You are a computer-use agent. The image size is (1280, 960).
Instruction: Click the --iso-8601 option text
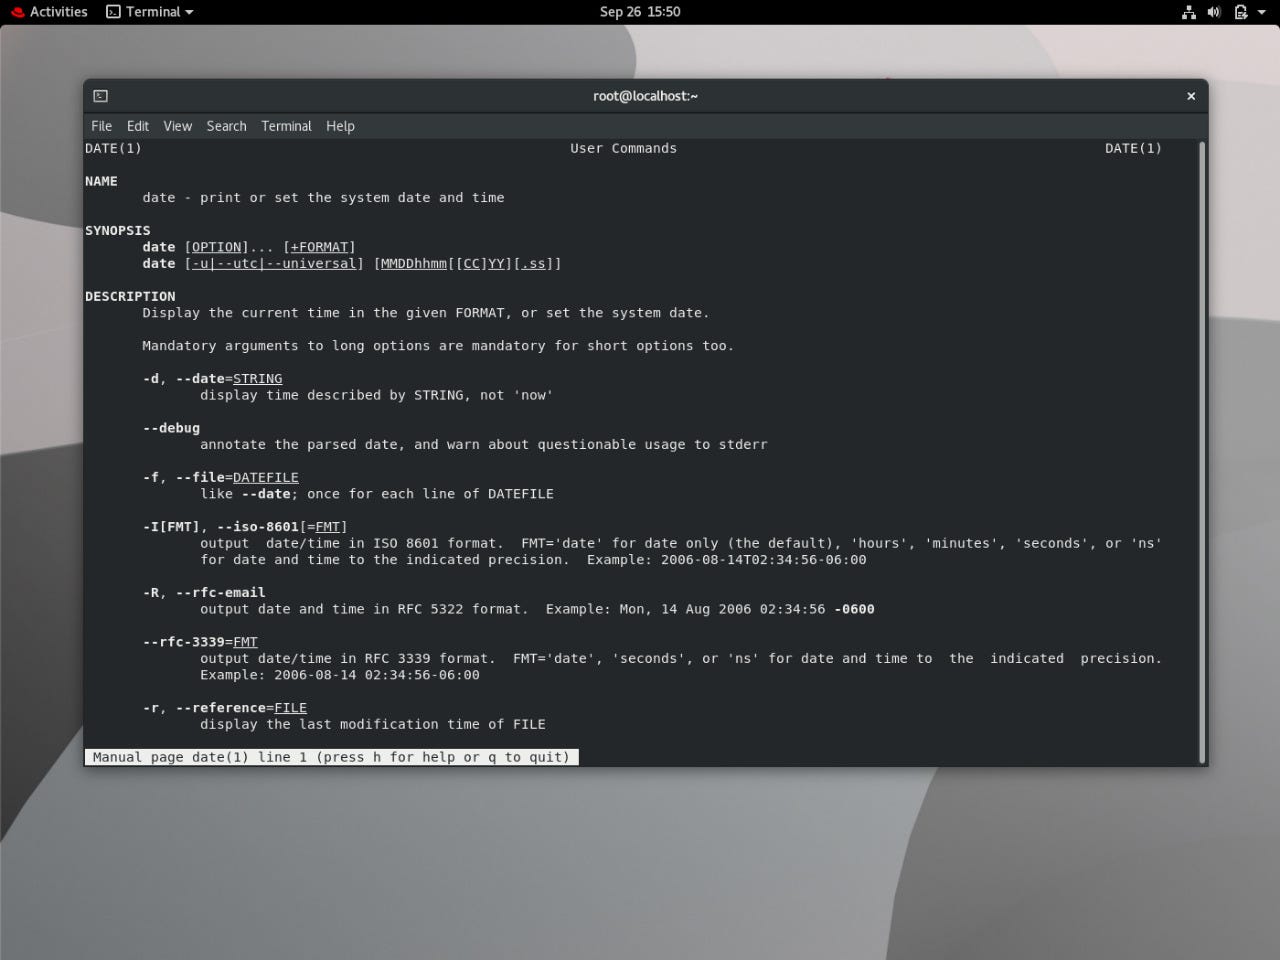click(258, 527)
